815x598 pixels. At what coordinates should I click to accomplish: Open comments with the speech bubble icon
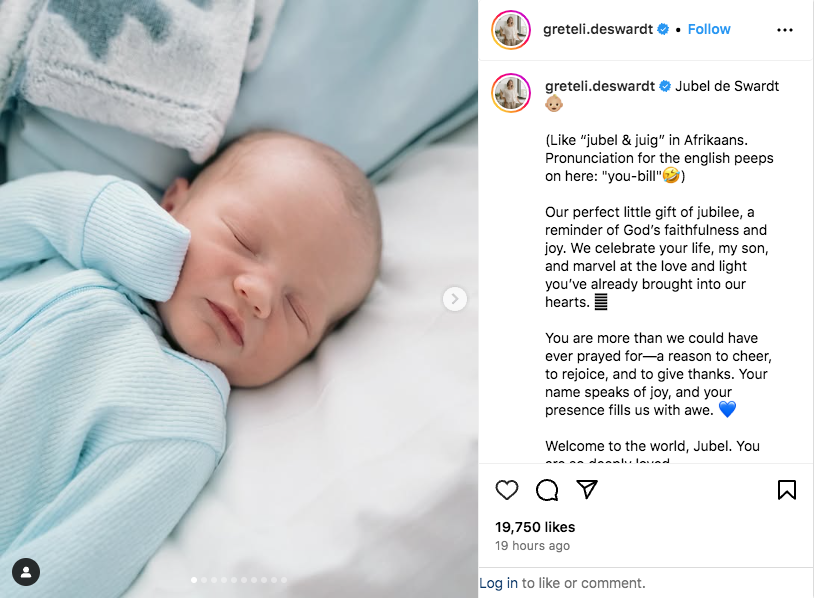(x=547, y=490)
